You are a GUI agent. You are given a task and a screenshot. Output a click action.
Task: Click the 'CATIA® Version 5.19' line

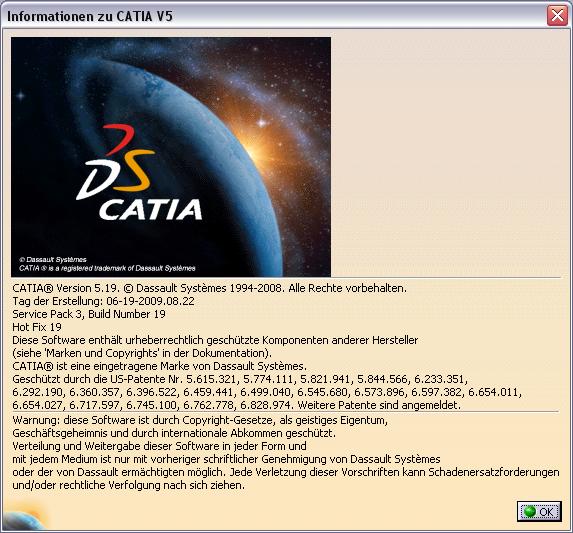[209, 288]
